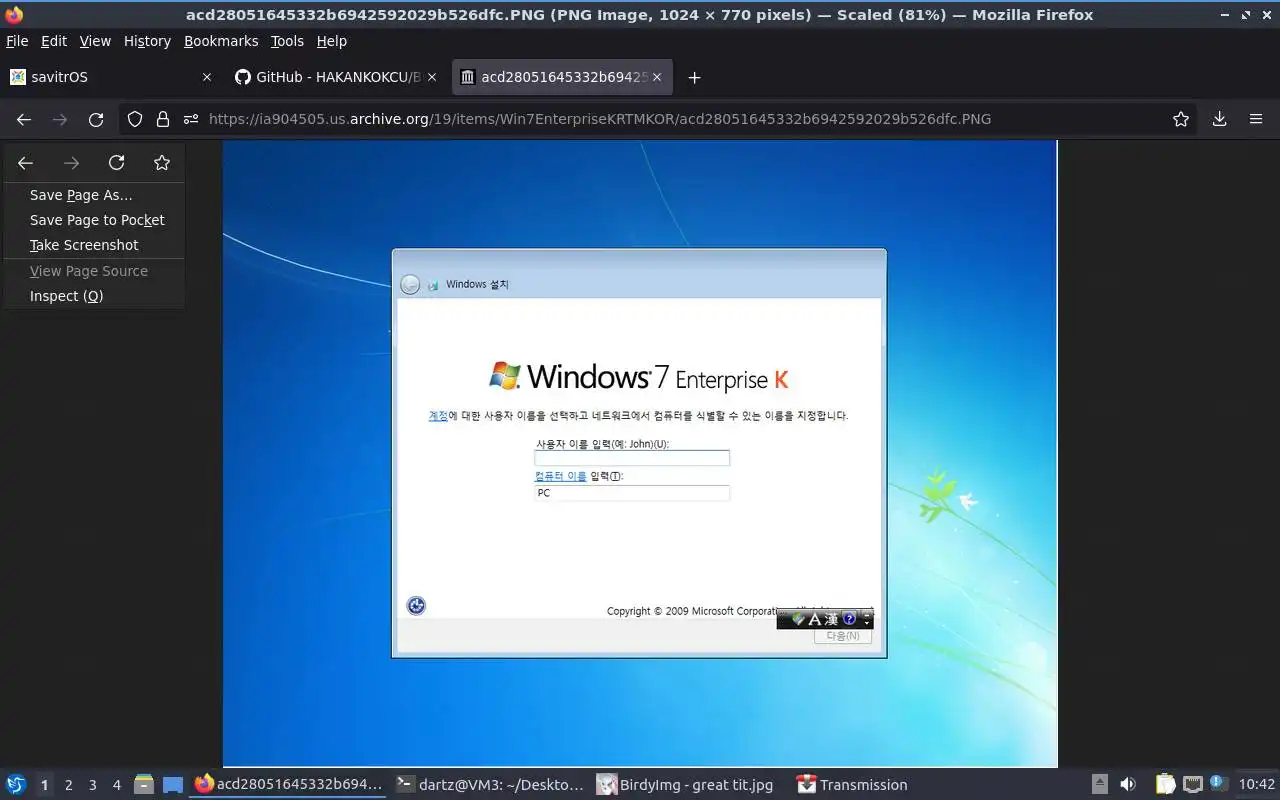Choose Save Page As... from the context menu
The height and width of the screenshot is (800, 1280).
pyautogui.click(x=94, y=195)
